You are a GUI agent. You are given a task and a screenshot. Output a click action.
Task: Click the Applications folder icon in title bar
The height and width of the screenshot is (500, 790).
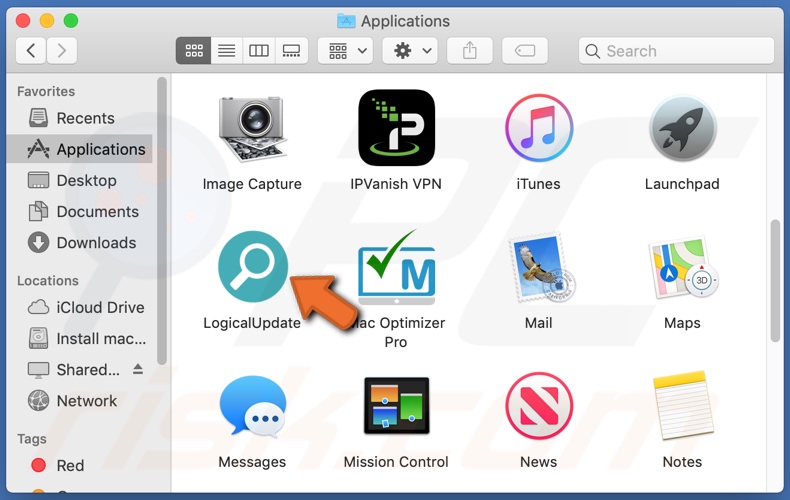coord(346,21)
